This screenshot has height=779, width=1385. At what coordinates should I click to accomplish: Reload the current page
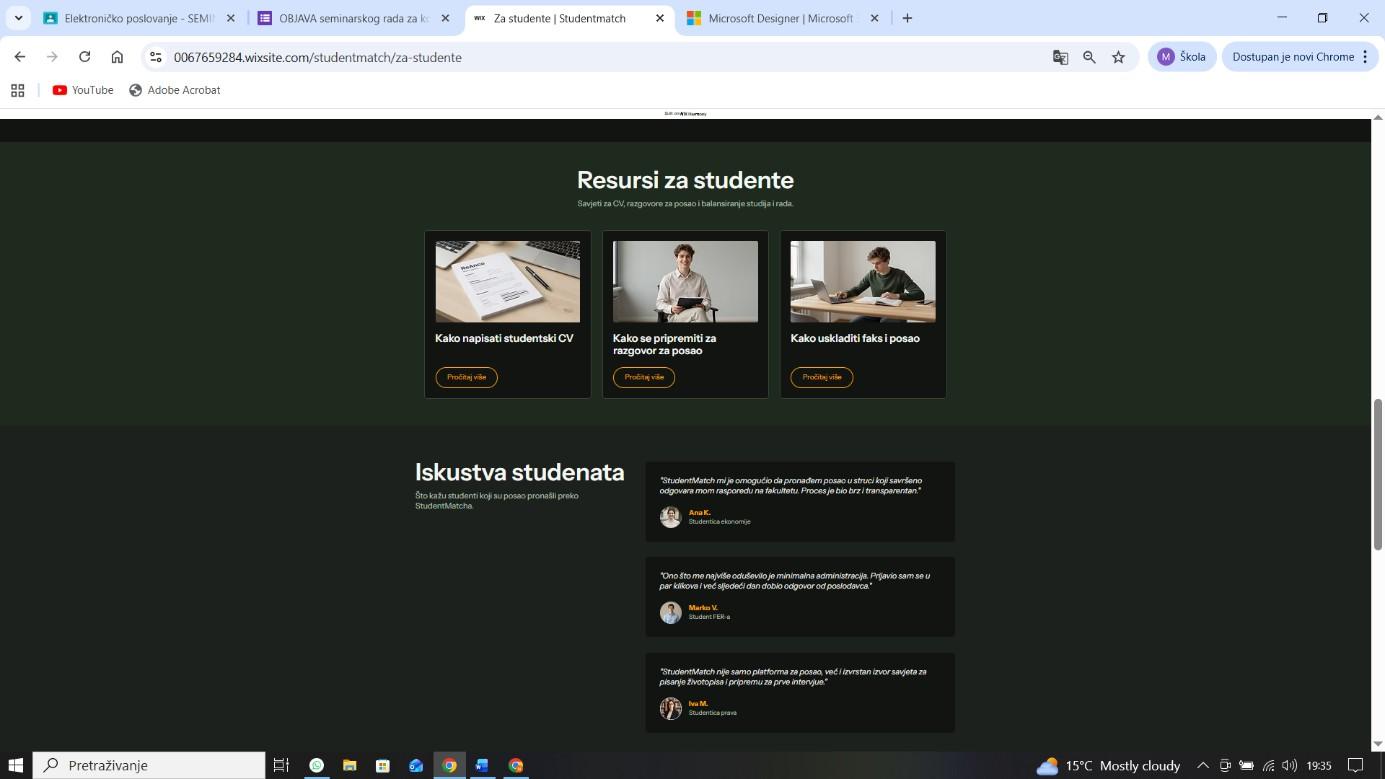pos(85,57)
